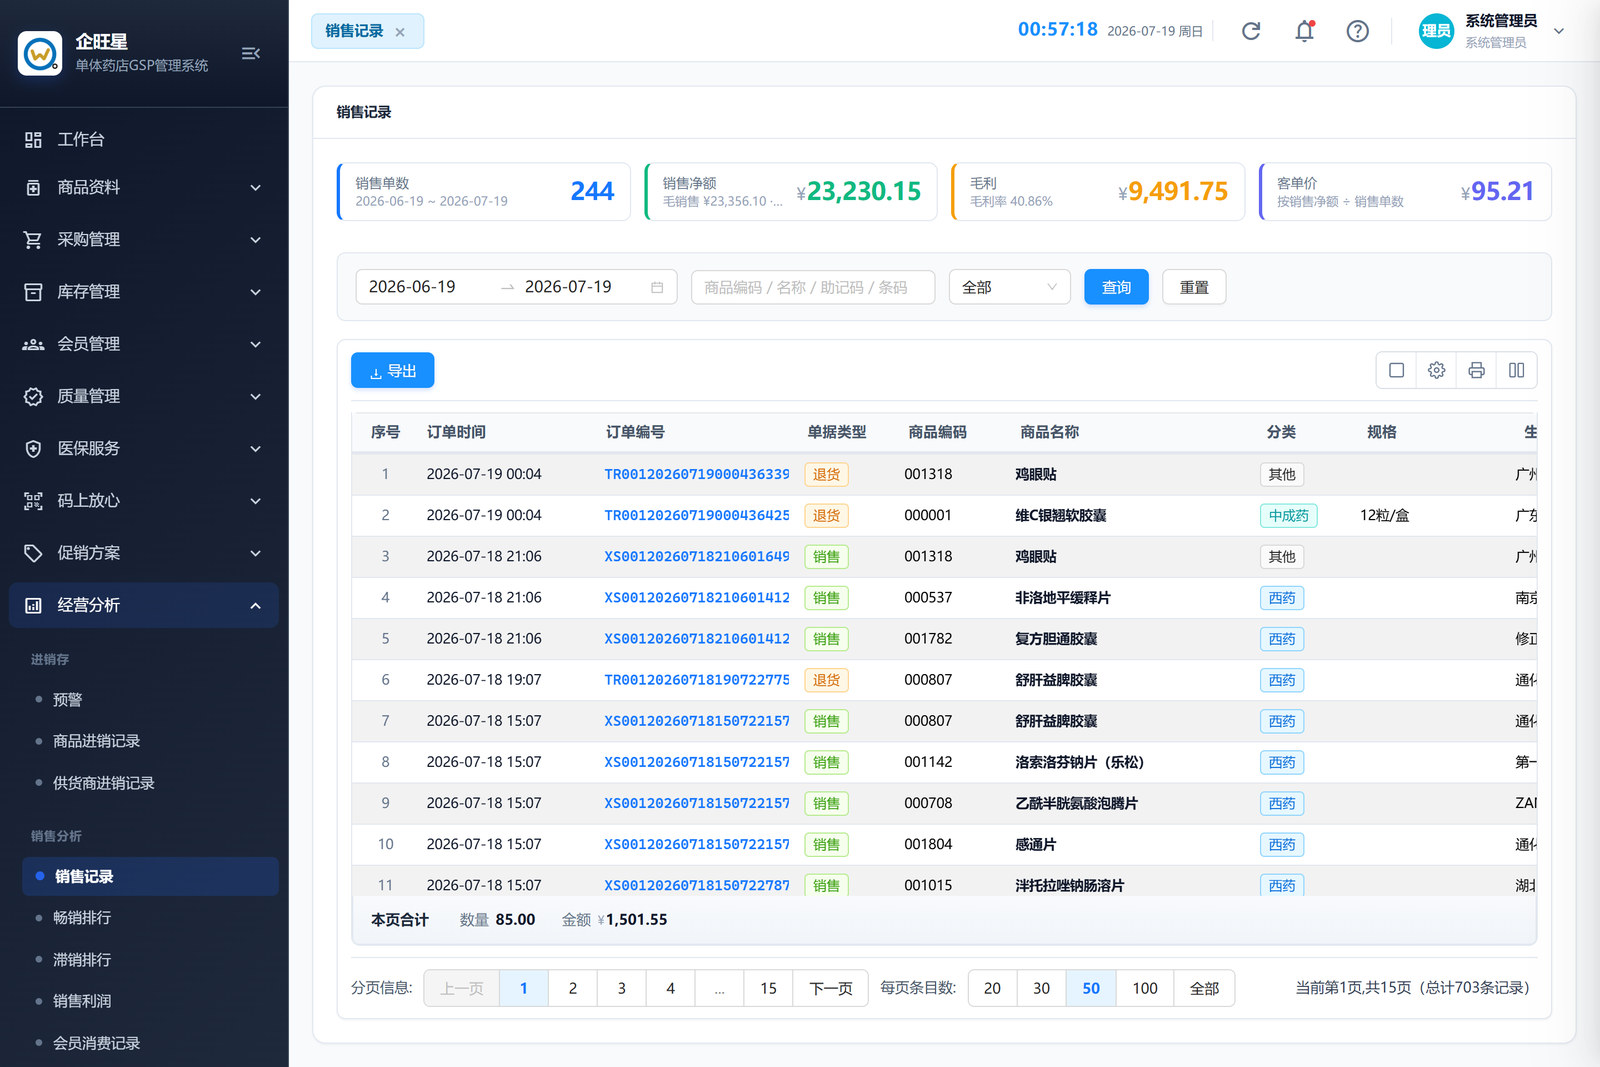Click the 企旺星 logo icon
This screenshot has width=1600, height=1067.
pos(40,53)
